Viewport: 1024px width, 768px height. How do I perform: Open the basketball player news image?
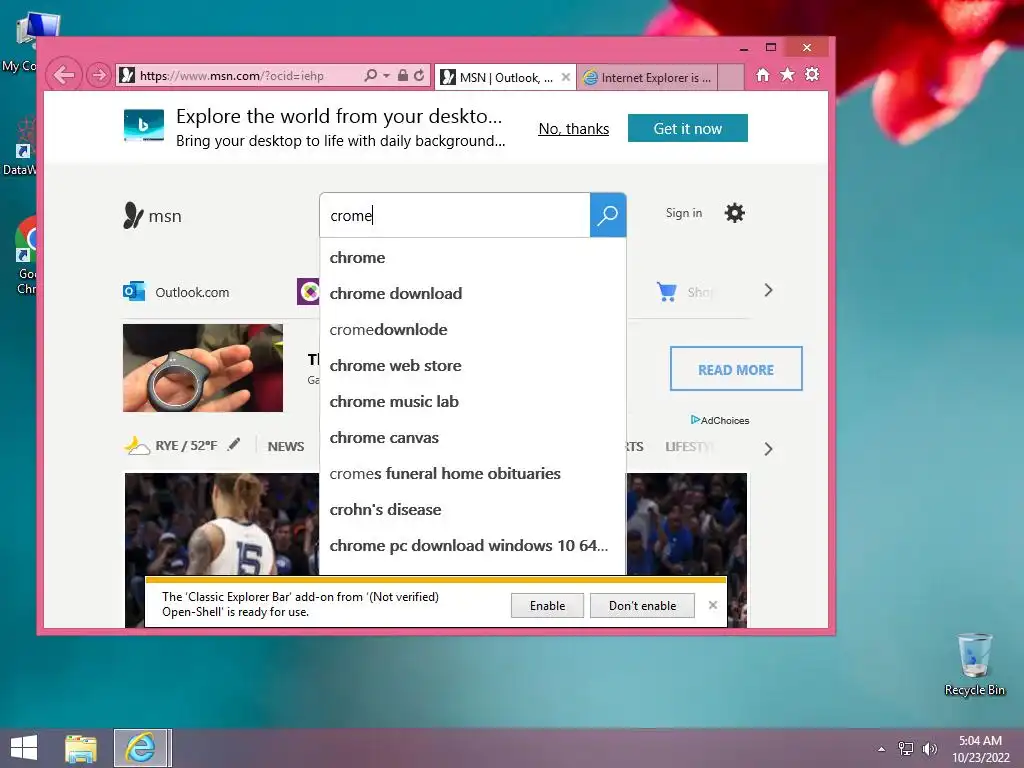(222, 524)
